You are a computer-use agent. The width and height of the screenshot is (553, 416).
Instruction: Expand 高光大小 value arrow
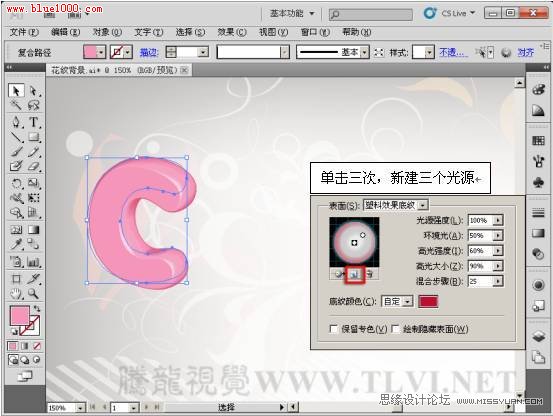[x=498, y=266]
